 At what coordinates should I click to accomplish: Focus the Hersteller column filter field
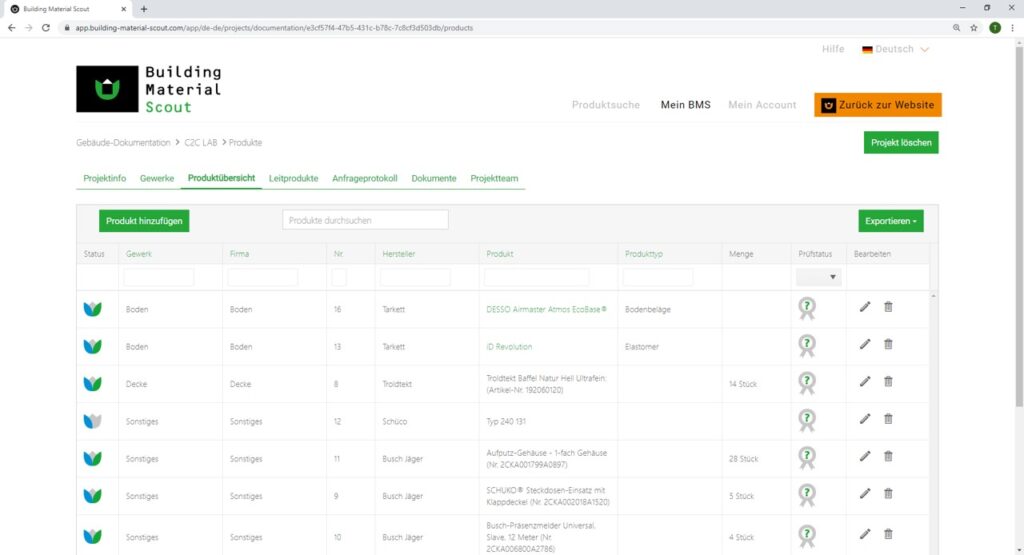click(415, 277)
